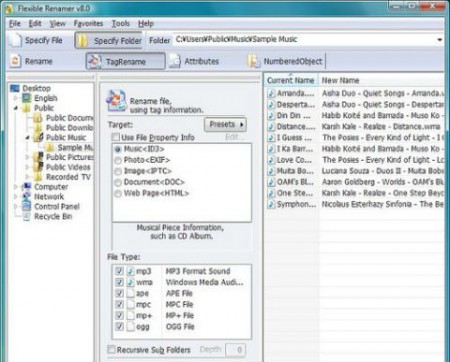Click the Network icon in tree

pos(27,196)
